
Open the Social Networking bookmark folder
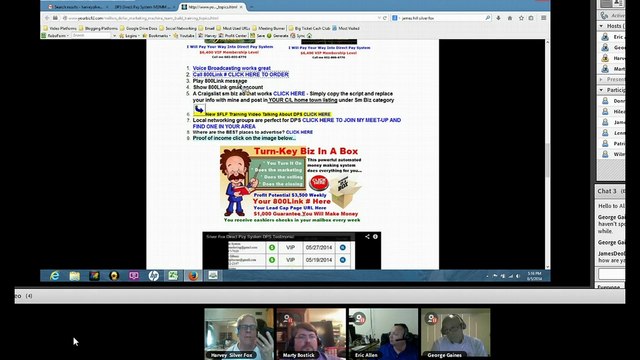(178, 29)
